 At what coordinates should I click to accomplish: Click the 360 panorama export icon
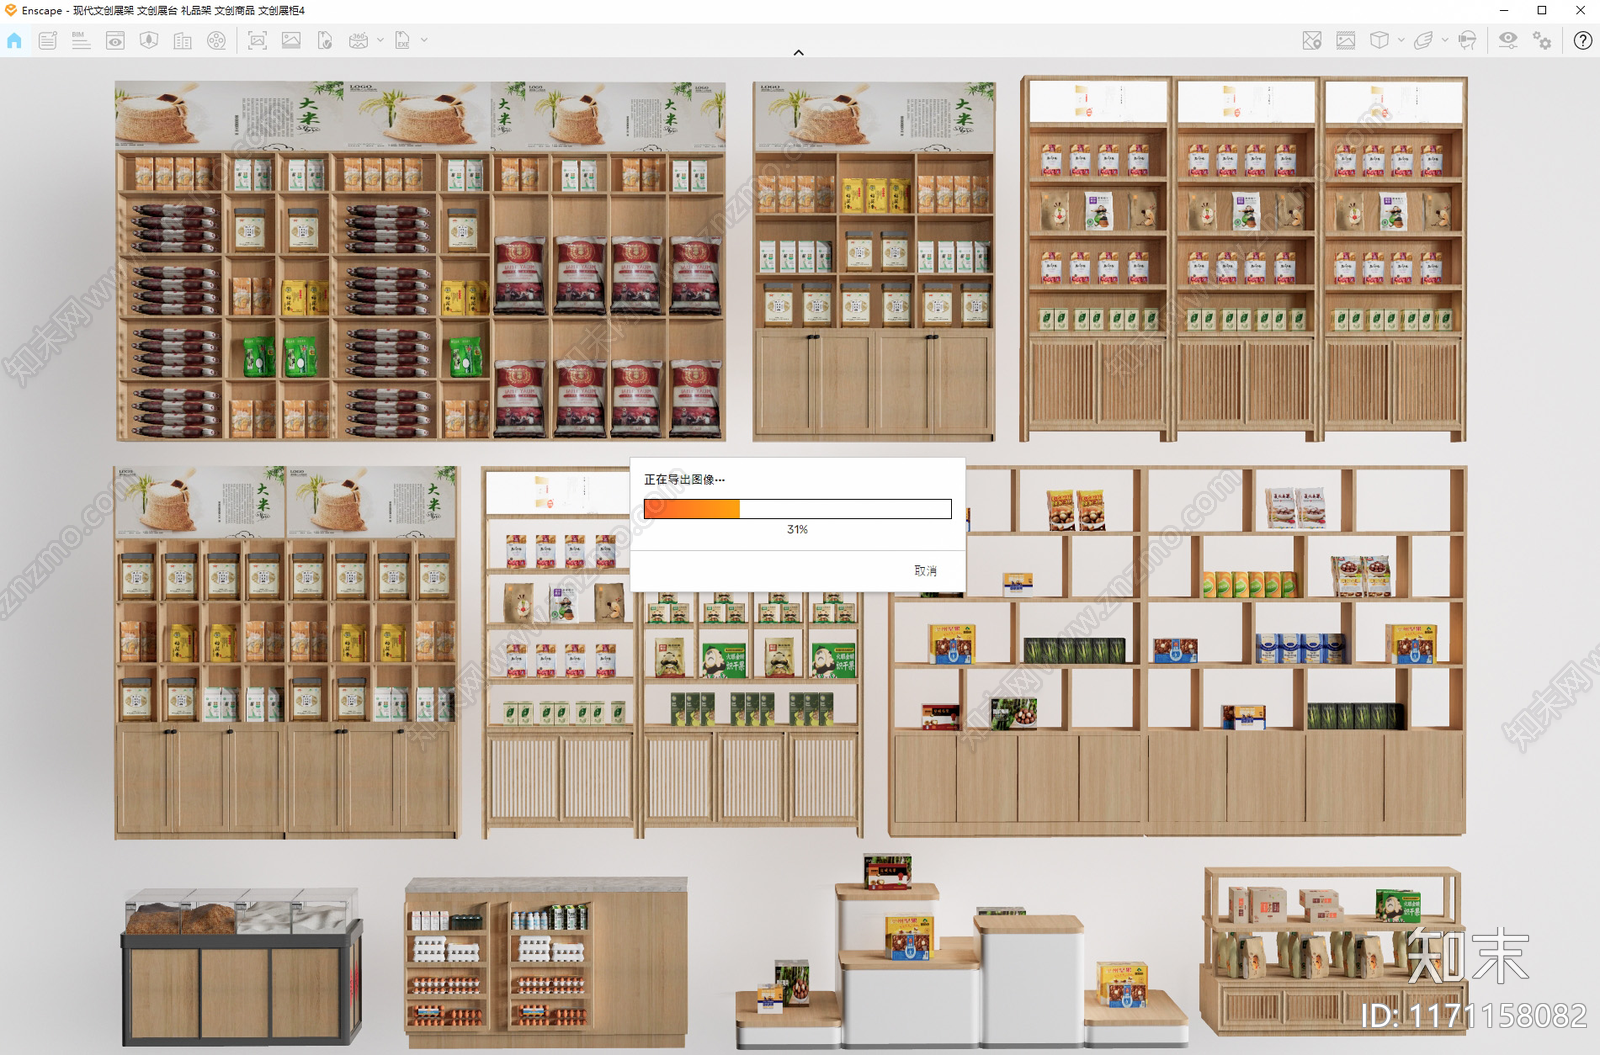(x=358, y=41)
